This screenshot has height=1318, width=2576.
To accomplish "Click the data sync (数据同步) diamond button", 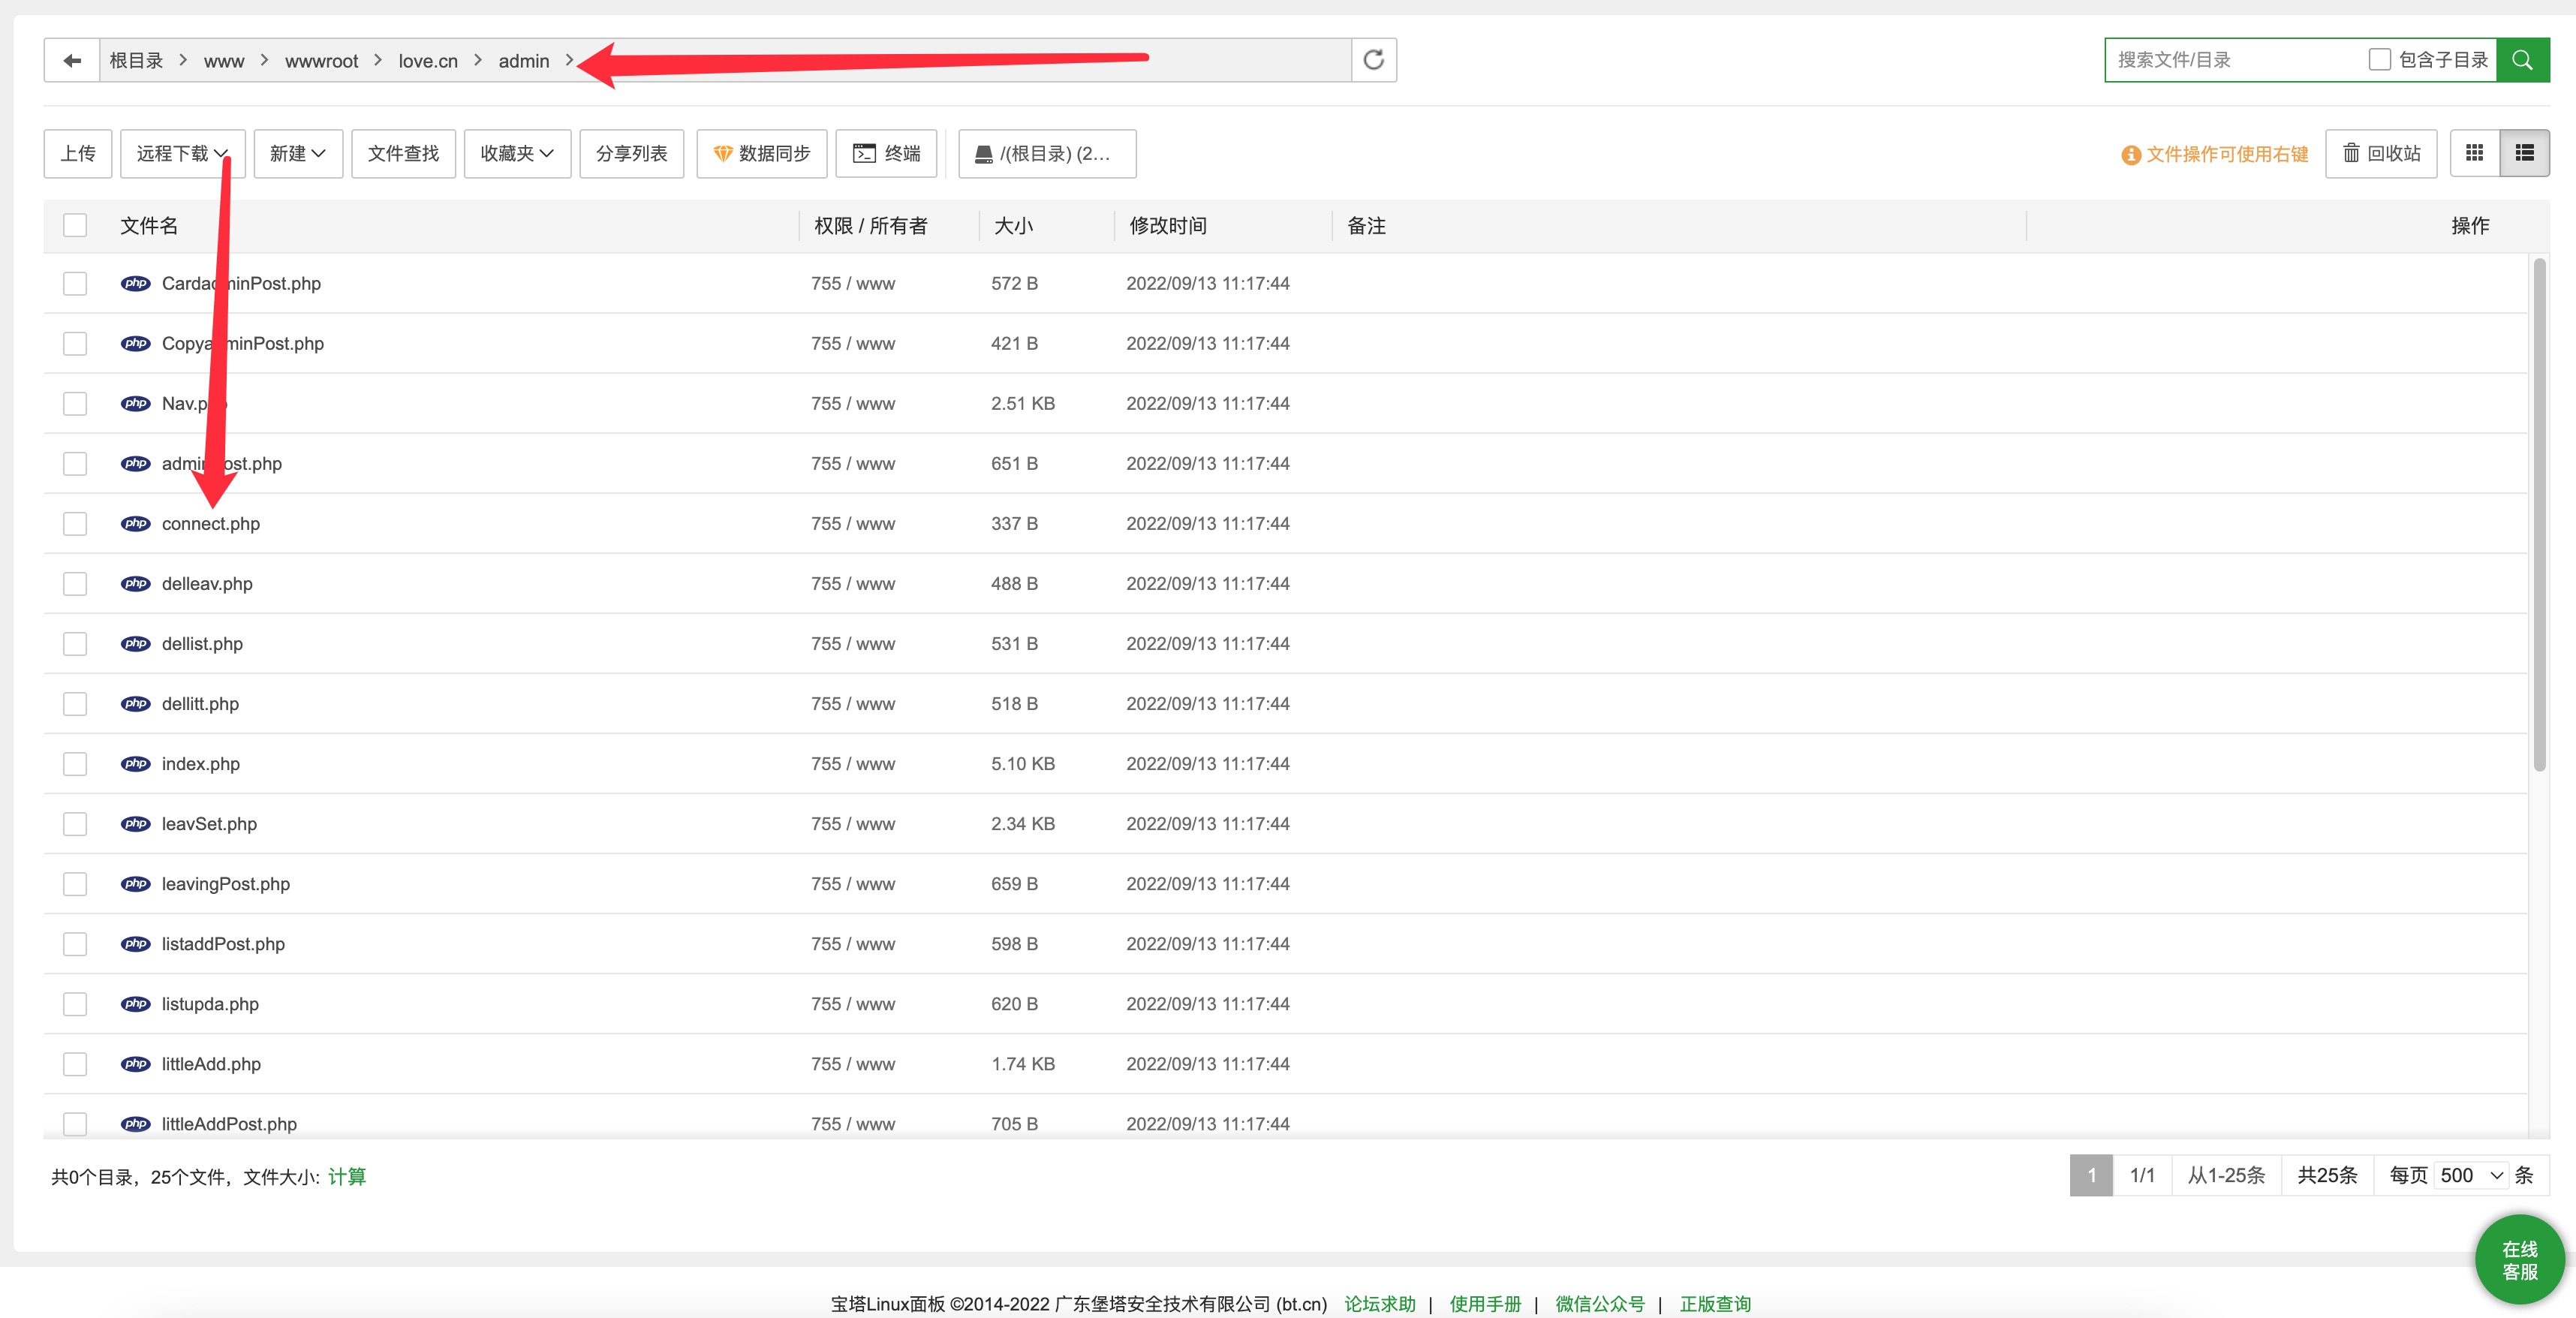I will (761, 153).
